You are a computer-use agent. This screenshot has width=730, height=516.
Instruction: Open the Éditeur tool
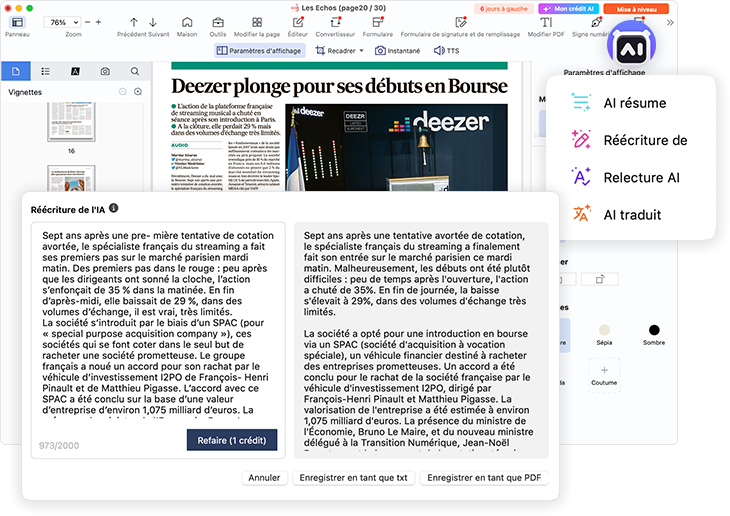[x=298, y=22]
